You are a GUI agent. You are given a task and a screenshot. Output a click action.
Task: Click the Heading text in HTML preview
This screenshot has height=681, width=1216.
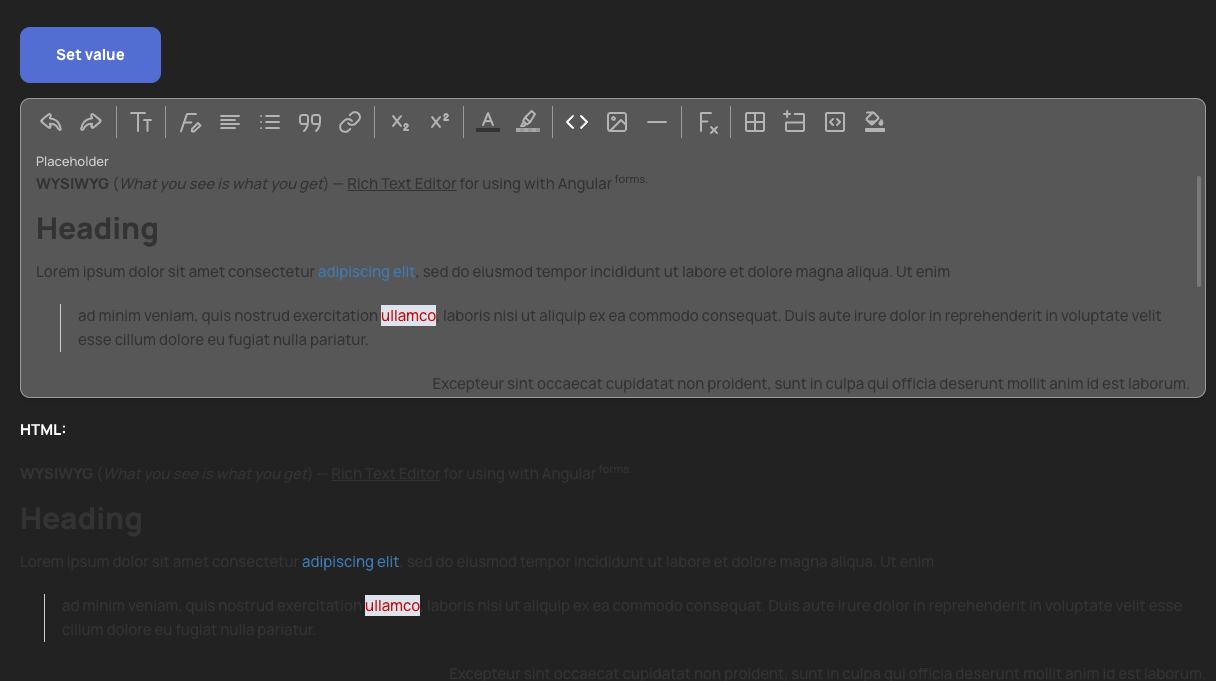(x=81, y=519)
